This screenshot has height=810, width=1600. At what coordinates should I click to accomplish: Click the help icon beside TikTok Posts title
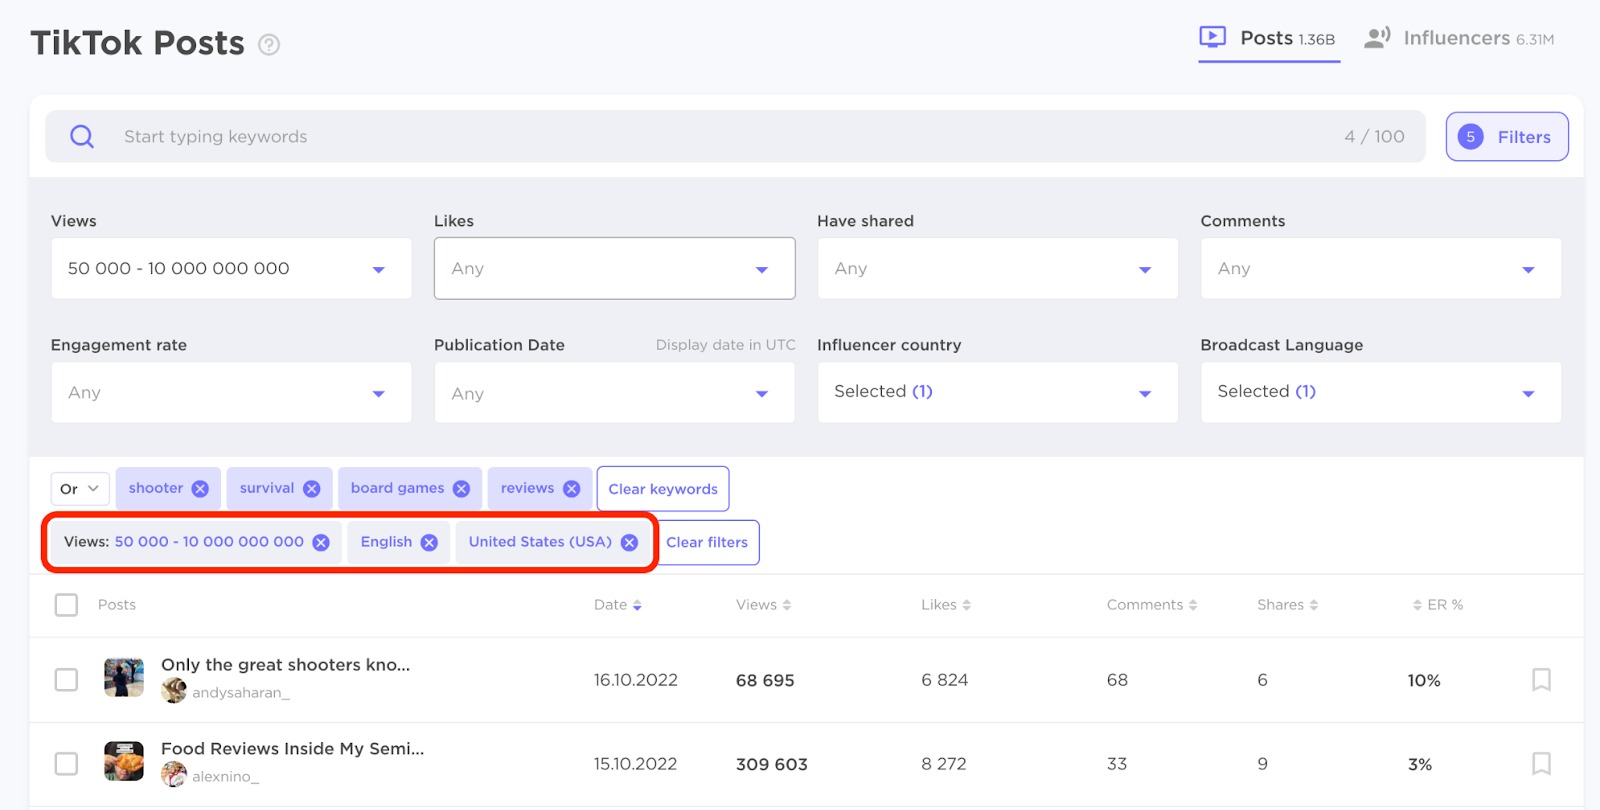click(x=269, y=45)
